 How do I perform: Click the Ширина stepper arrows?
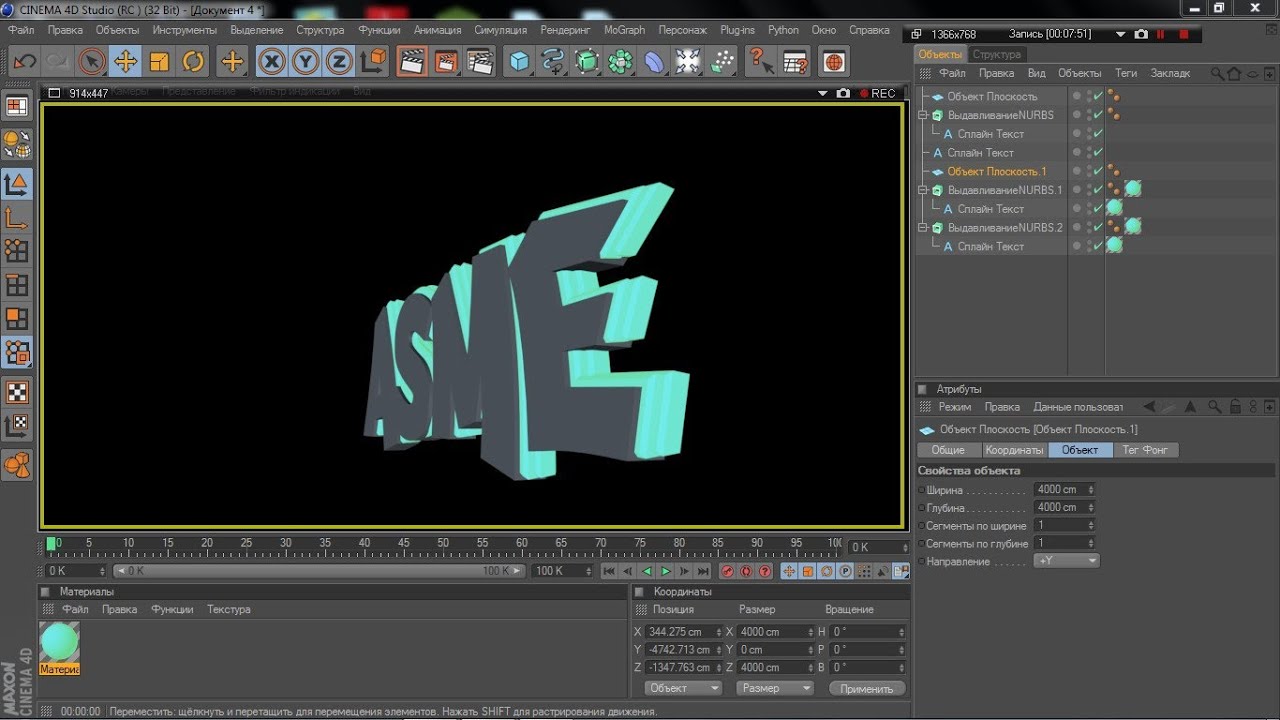1091,490
